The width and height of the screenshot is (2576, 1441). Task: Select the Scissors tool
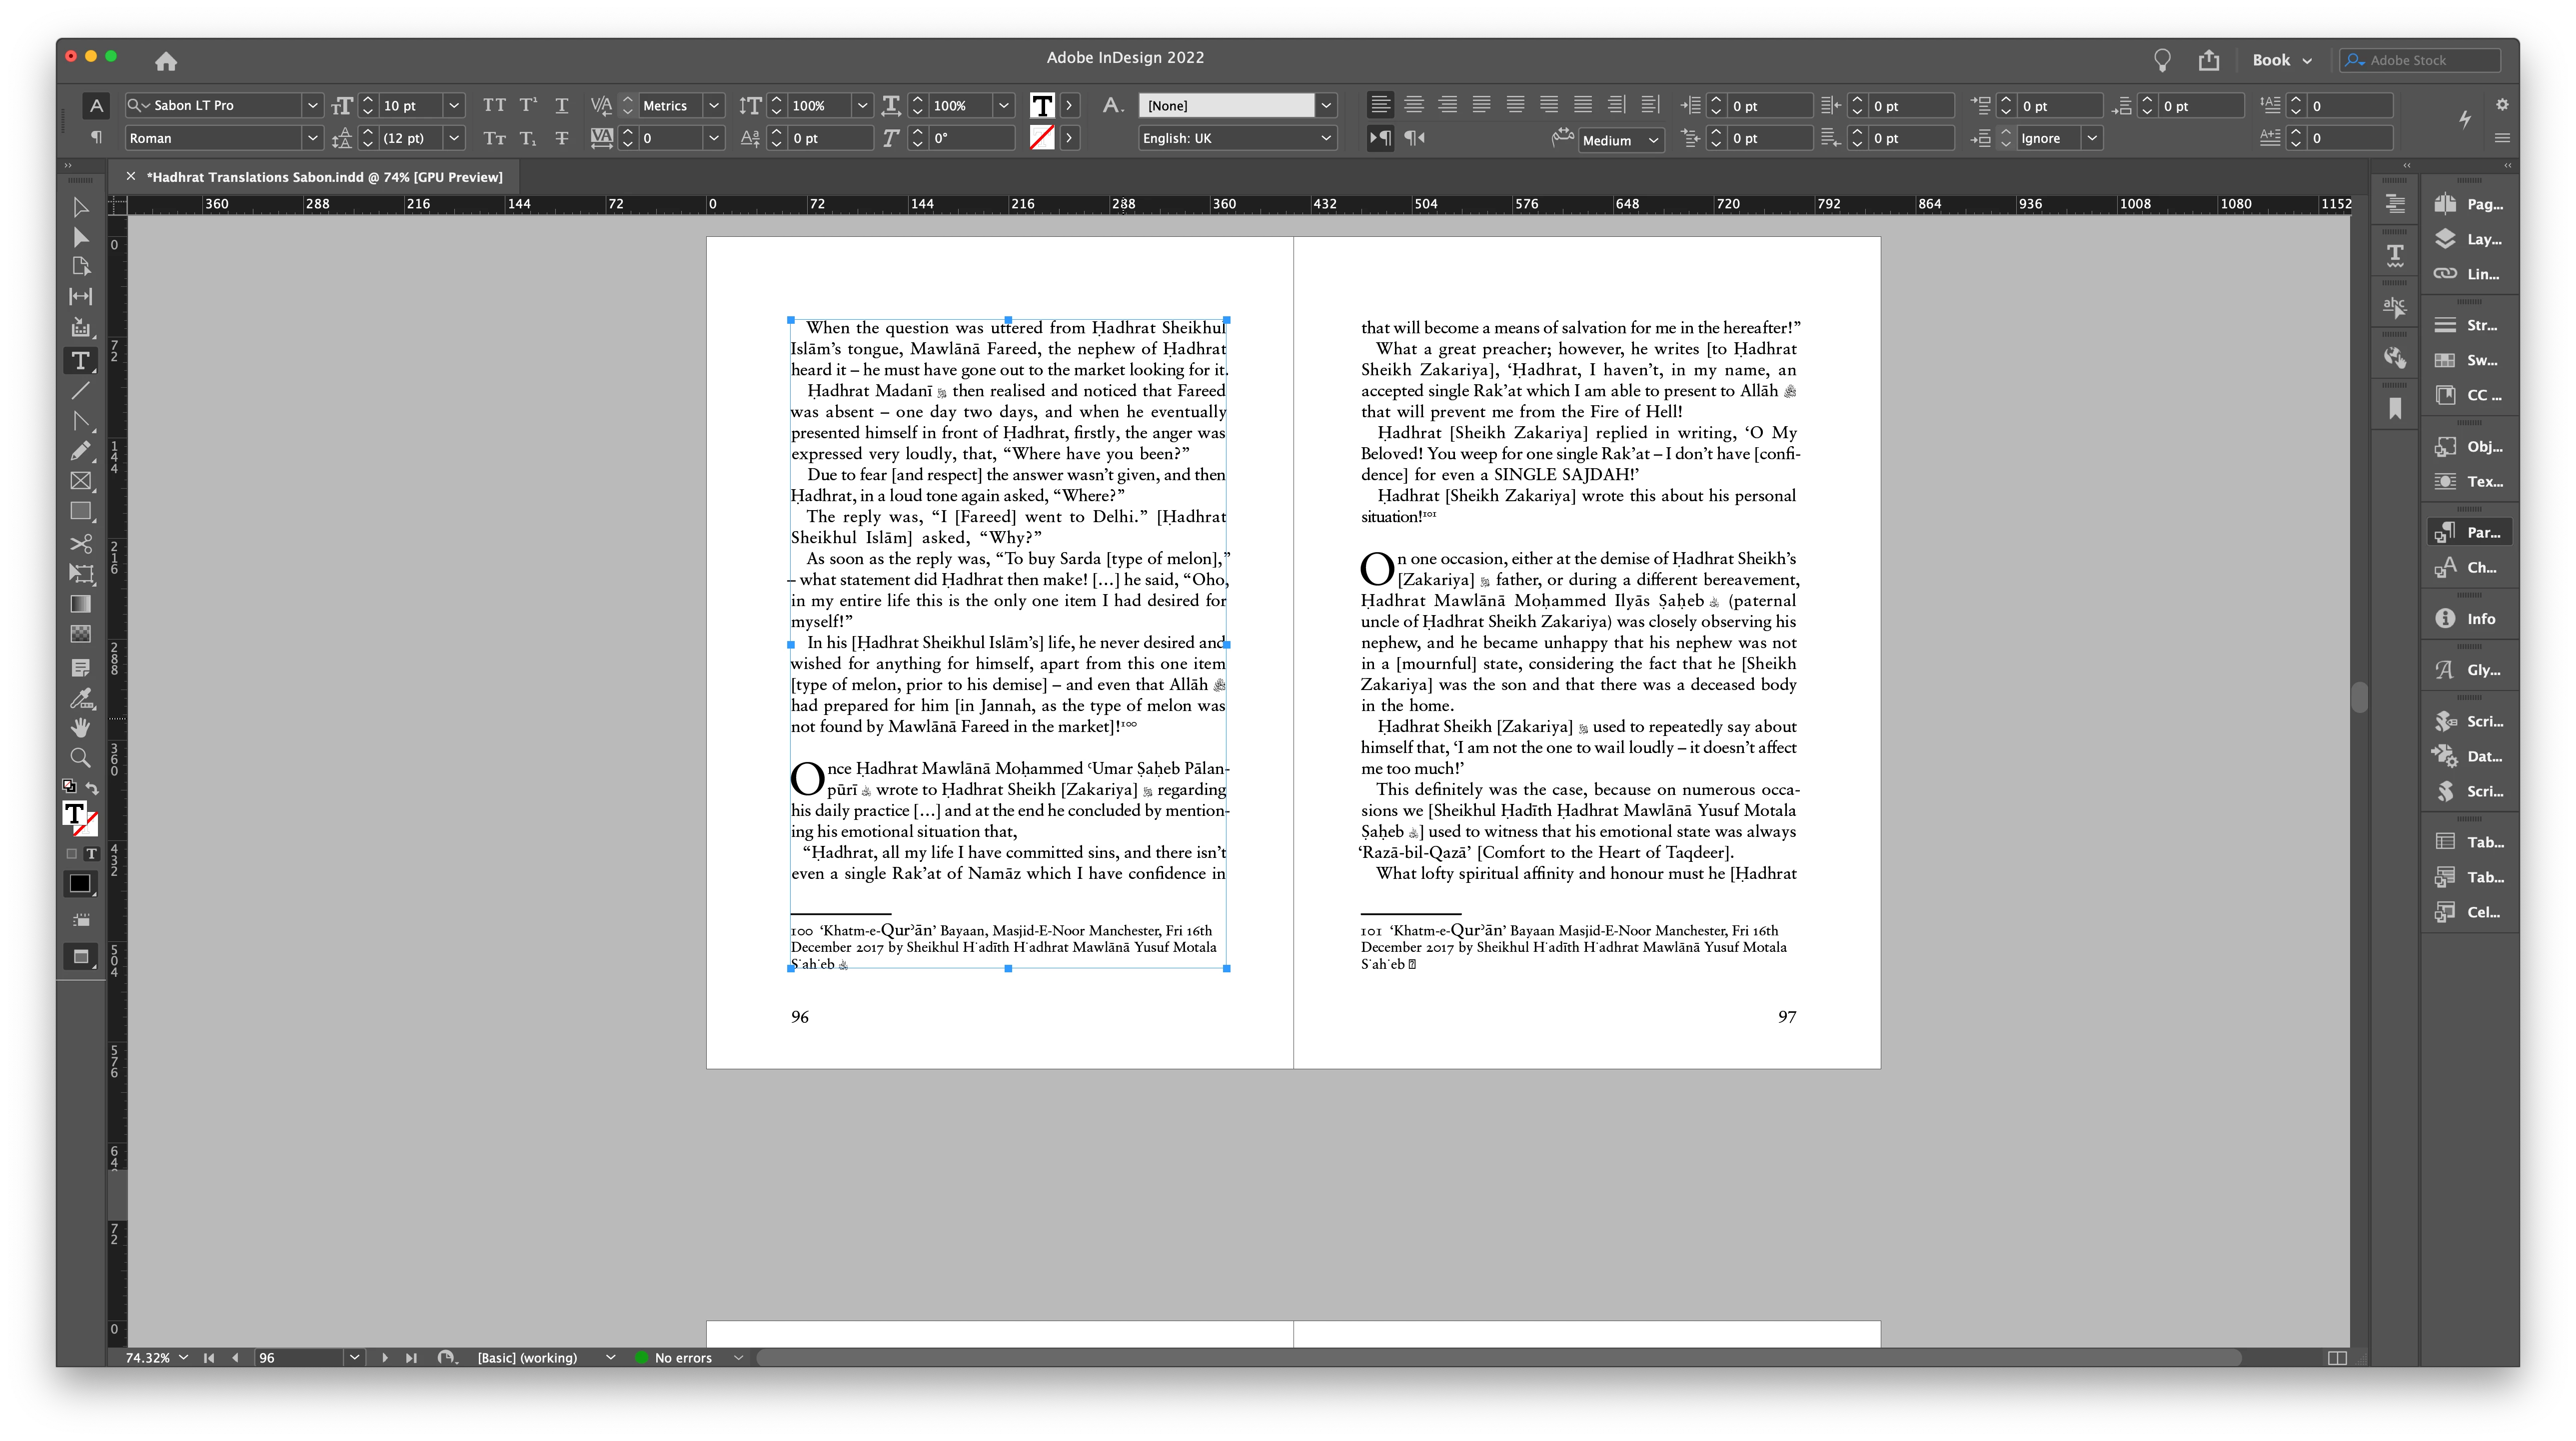point(81,544)
